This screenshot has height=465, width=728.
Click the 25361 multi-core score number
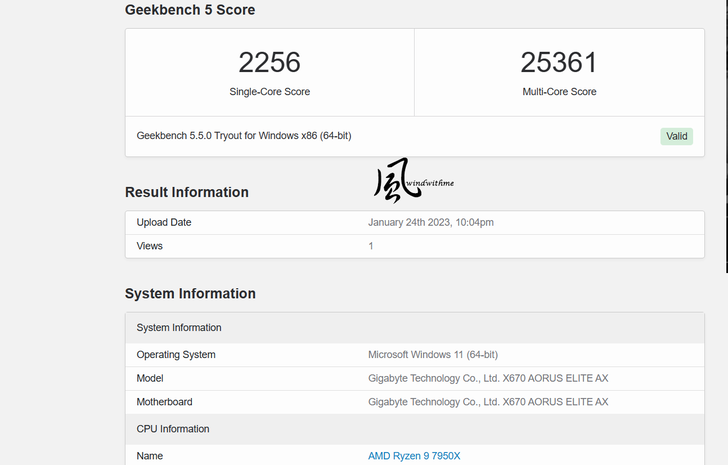click(558, 62)
